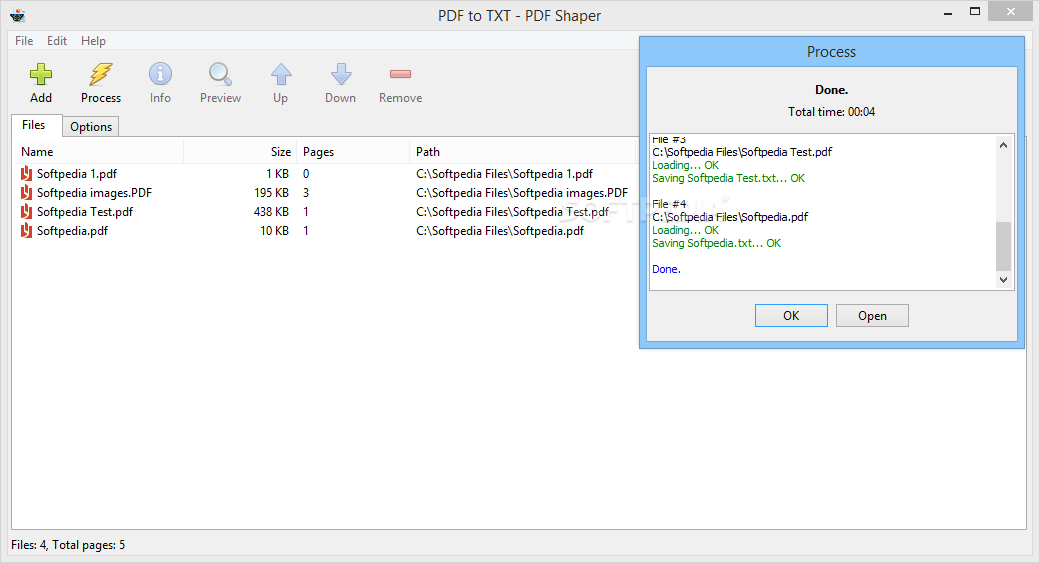The width and height of the screenshot is (1040, 563).
Task: Click the 'Saving Softpedia Test.txt... OK' log line
Action: click(728, 178)
